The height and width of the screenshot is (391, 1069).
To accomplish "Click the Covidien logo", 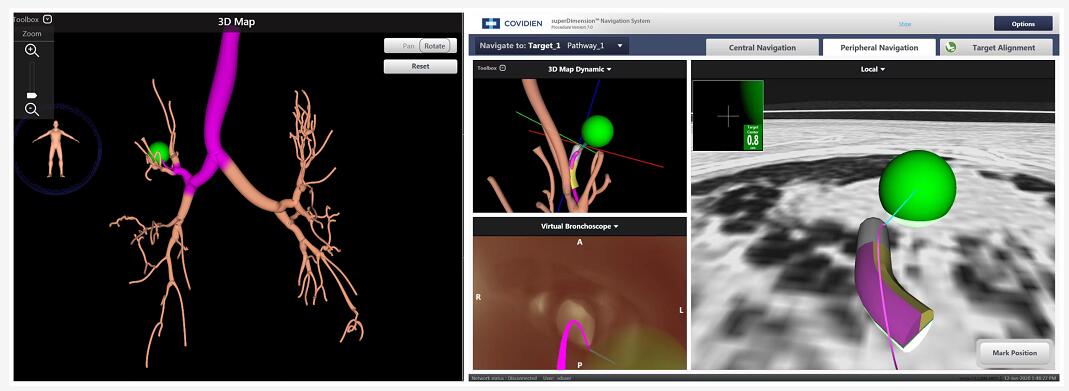I will tap(512, 23).
